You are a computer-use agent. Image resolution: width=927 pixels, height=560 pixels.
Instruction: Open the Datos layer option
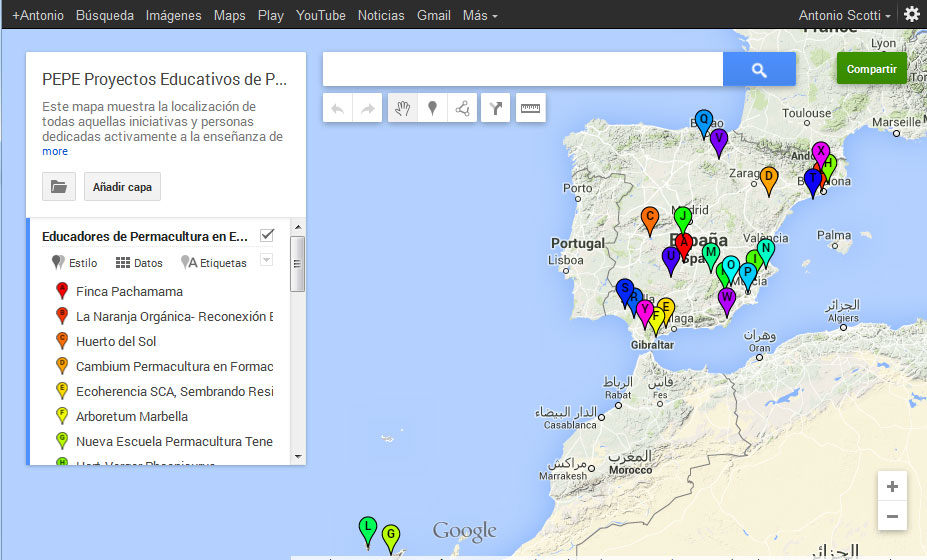coord(139,263)
